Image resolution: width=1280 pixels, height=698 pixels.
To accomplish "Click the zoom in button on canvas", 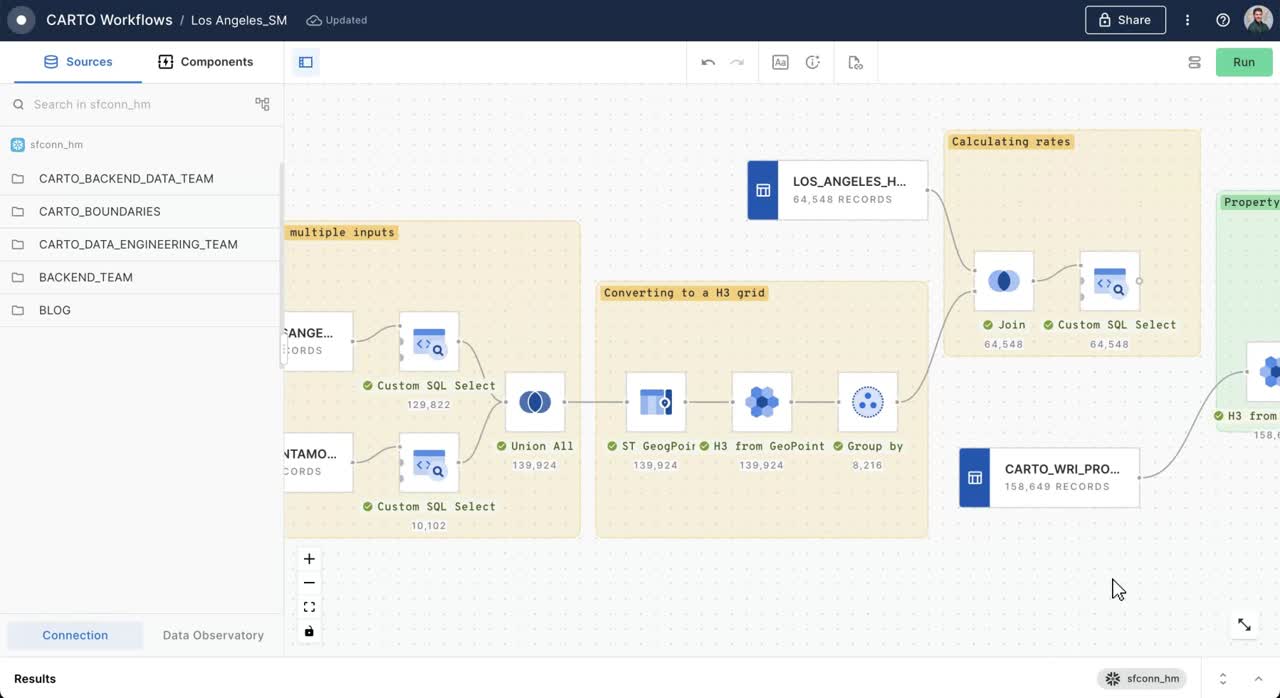I will [x=309, y=558].
